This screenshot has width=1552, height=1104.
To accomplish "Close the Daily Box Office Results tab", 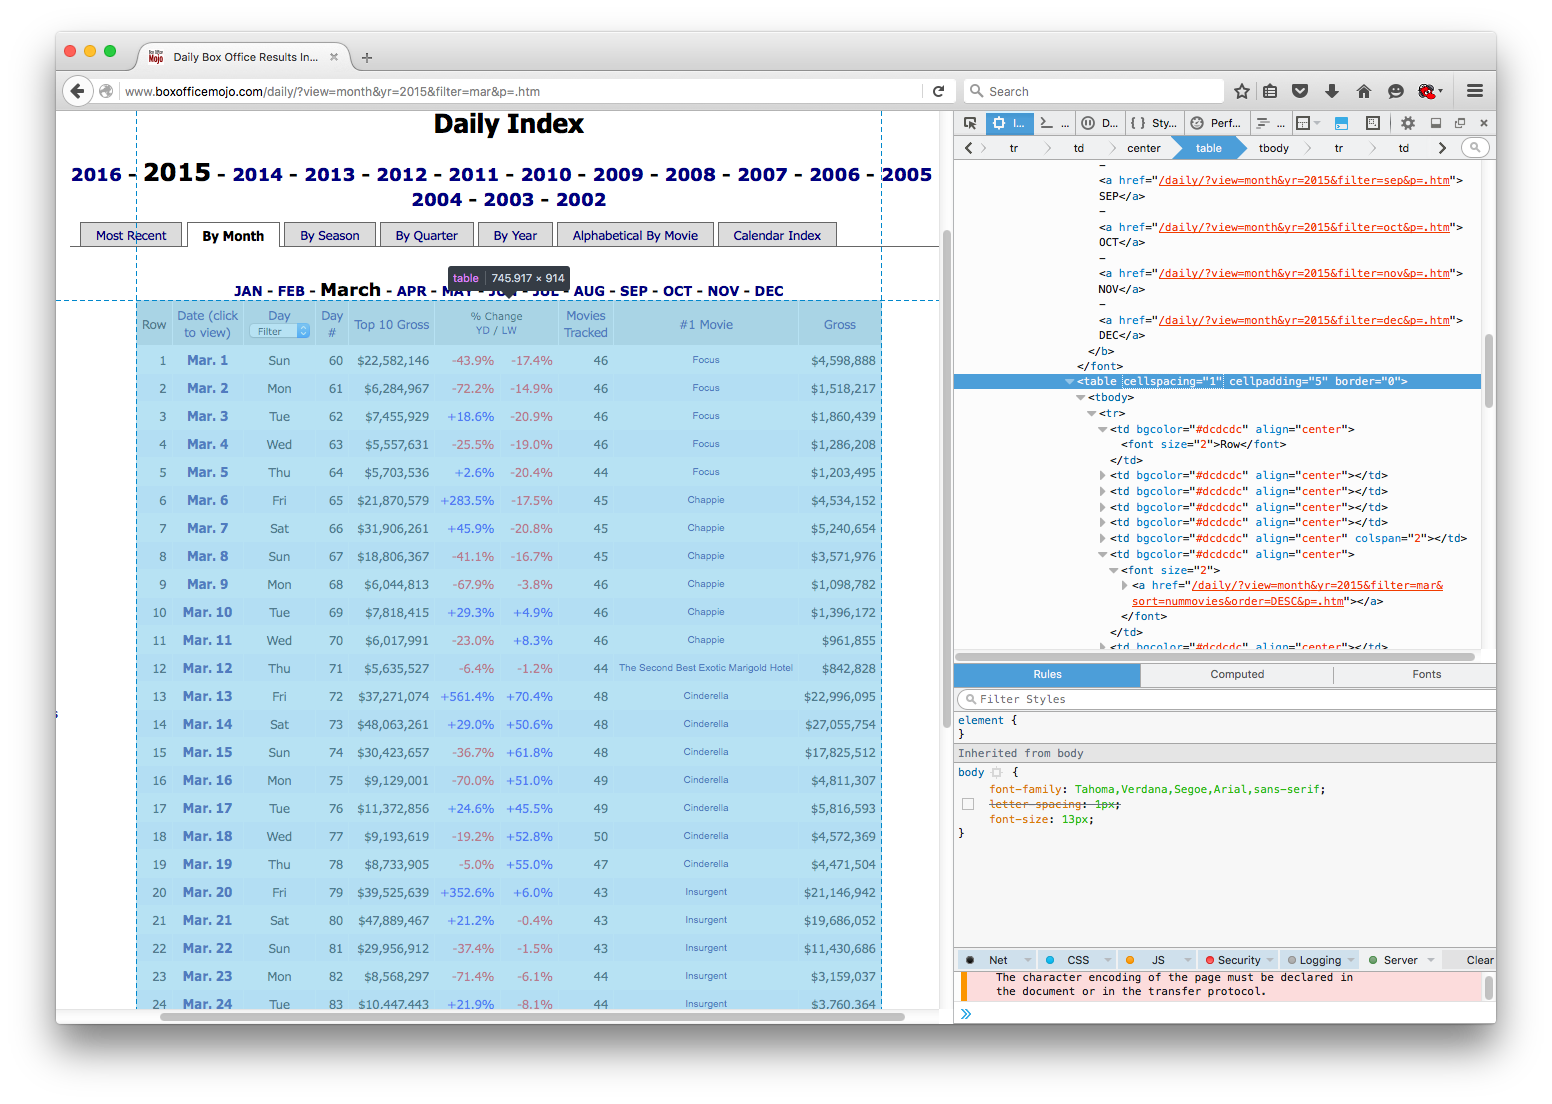I will (x=334, y=57).
